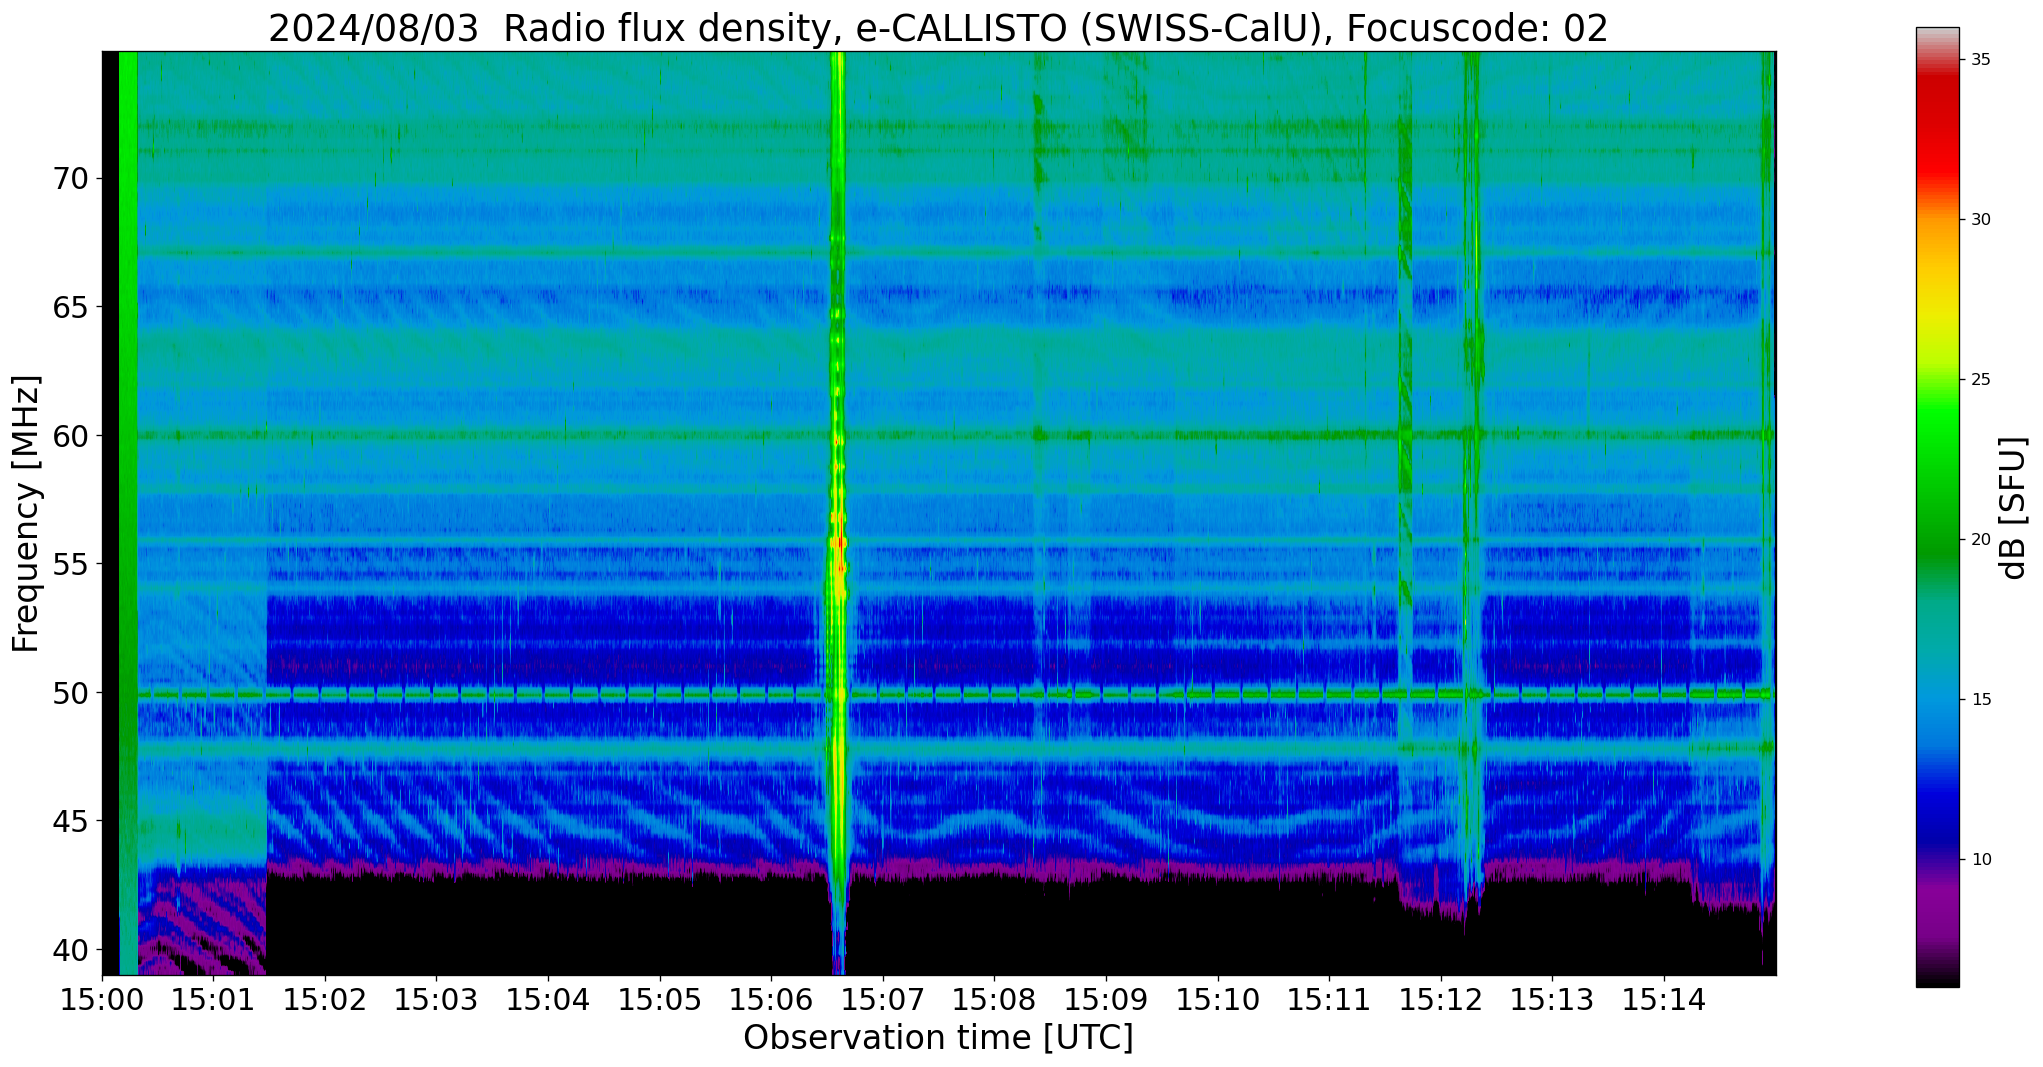Click the 15:03 time tick label
The width and height of the screenshot is (2043, 1067).
point(437,1000)
